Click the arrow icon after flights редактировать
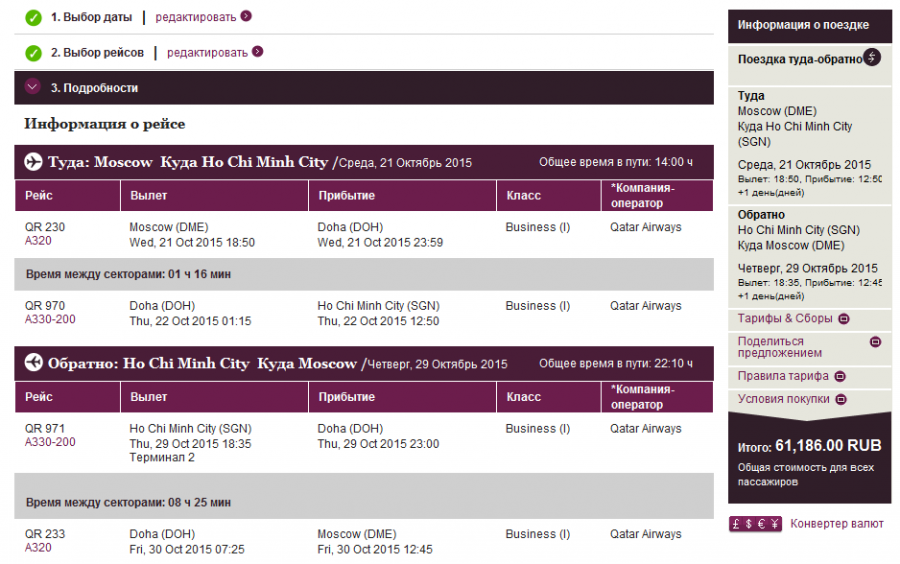Screen dimensions: 900x564 [x=258, y=52]
